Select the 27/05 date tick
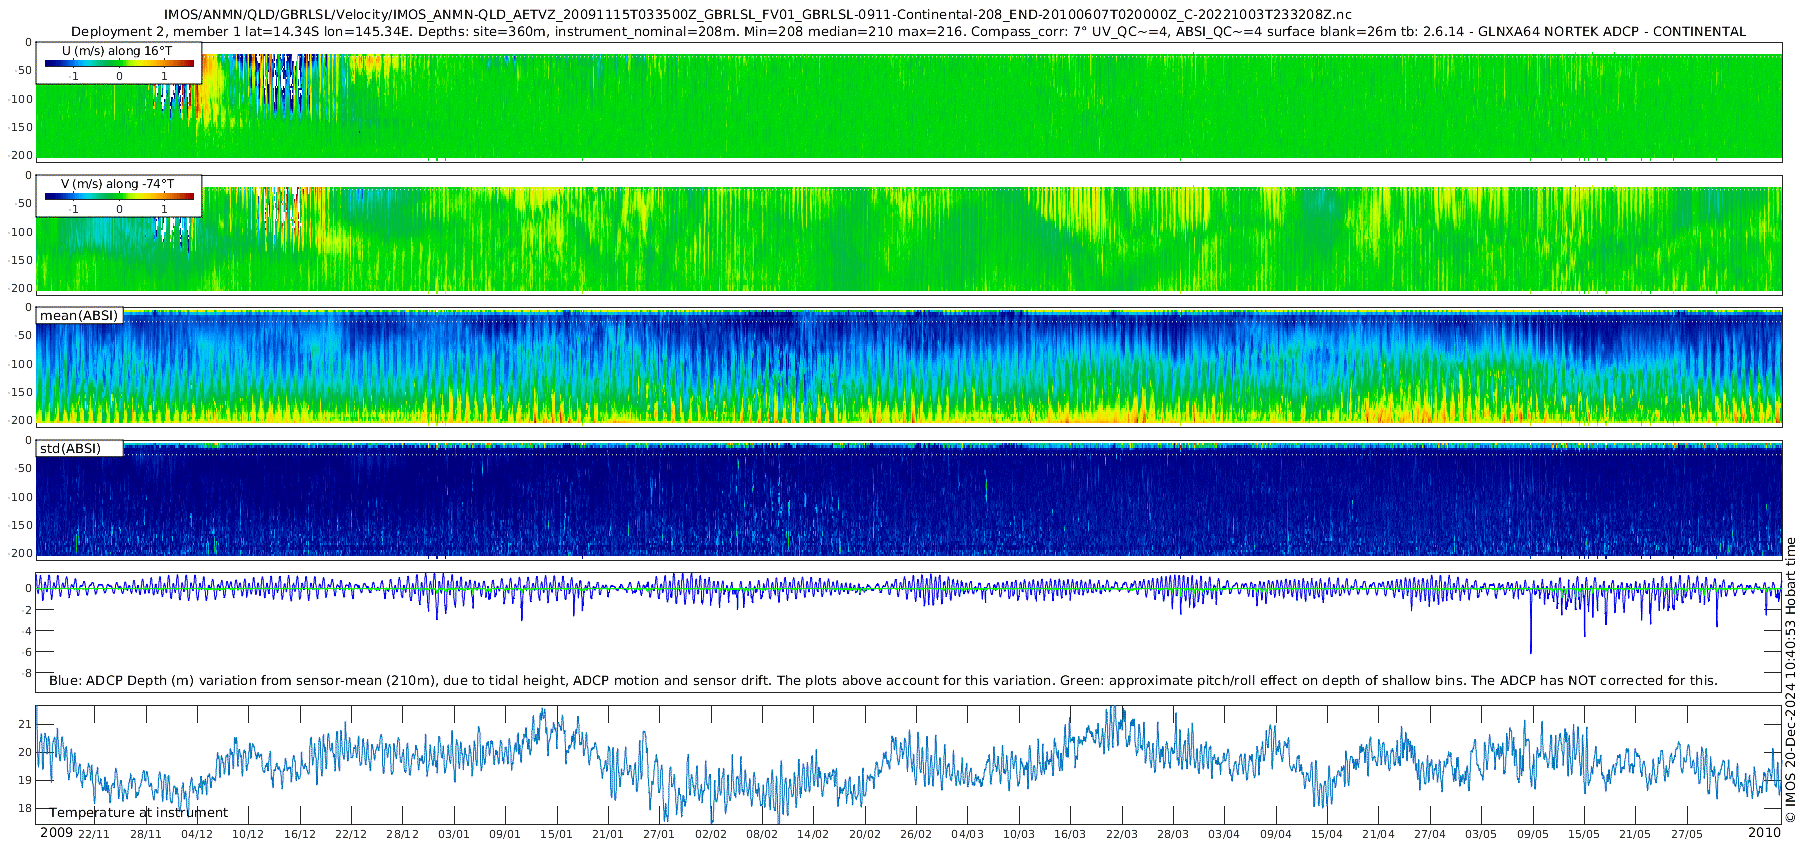This screenshot has width=1800, height=850. (1686, 834)
